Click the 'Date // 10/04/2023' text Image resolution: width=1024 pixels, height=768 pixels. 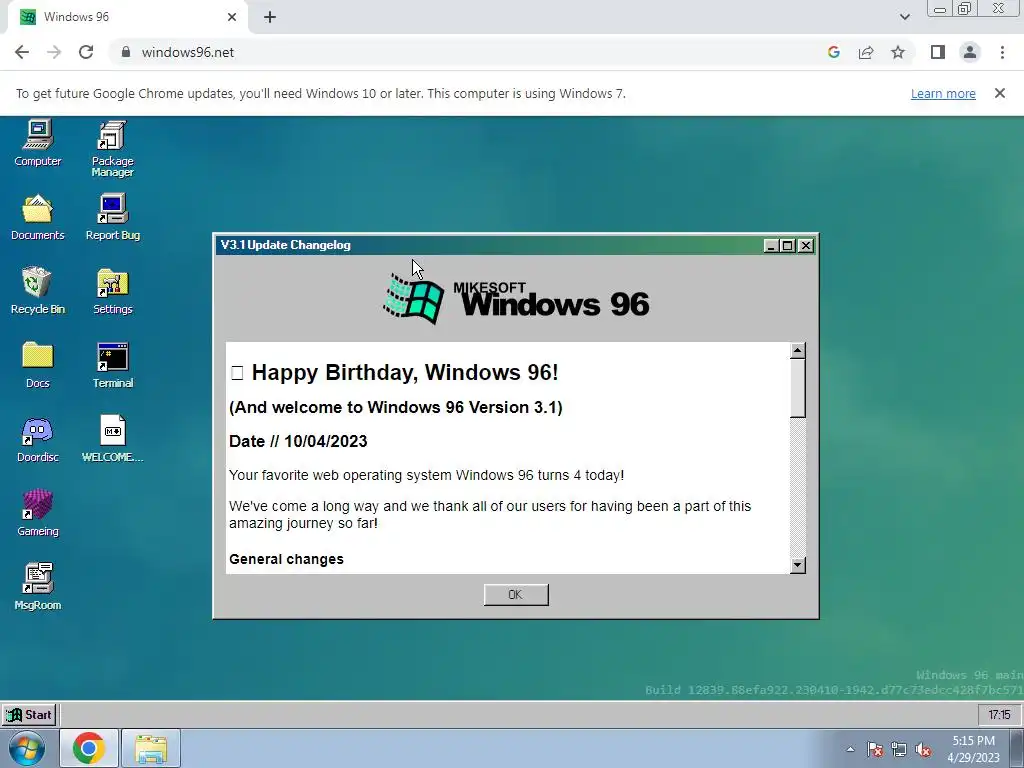coord(298,441)
